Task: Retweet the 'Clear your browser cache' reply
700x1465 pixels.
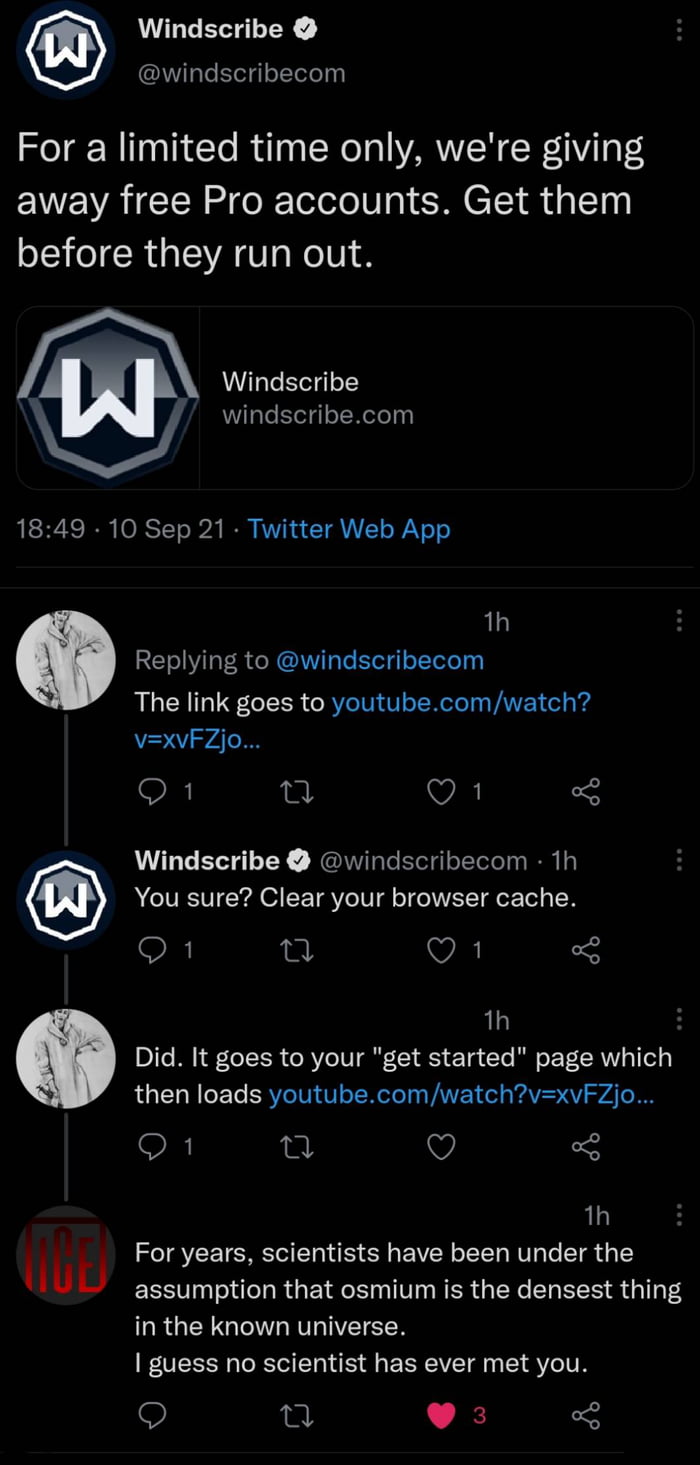Action: (x=298, y=952)
